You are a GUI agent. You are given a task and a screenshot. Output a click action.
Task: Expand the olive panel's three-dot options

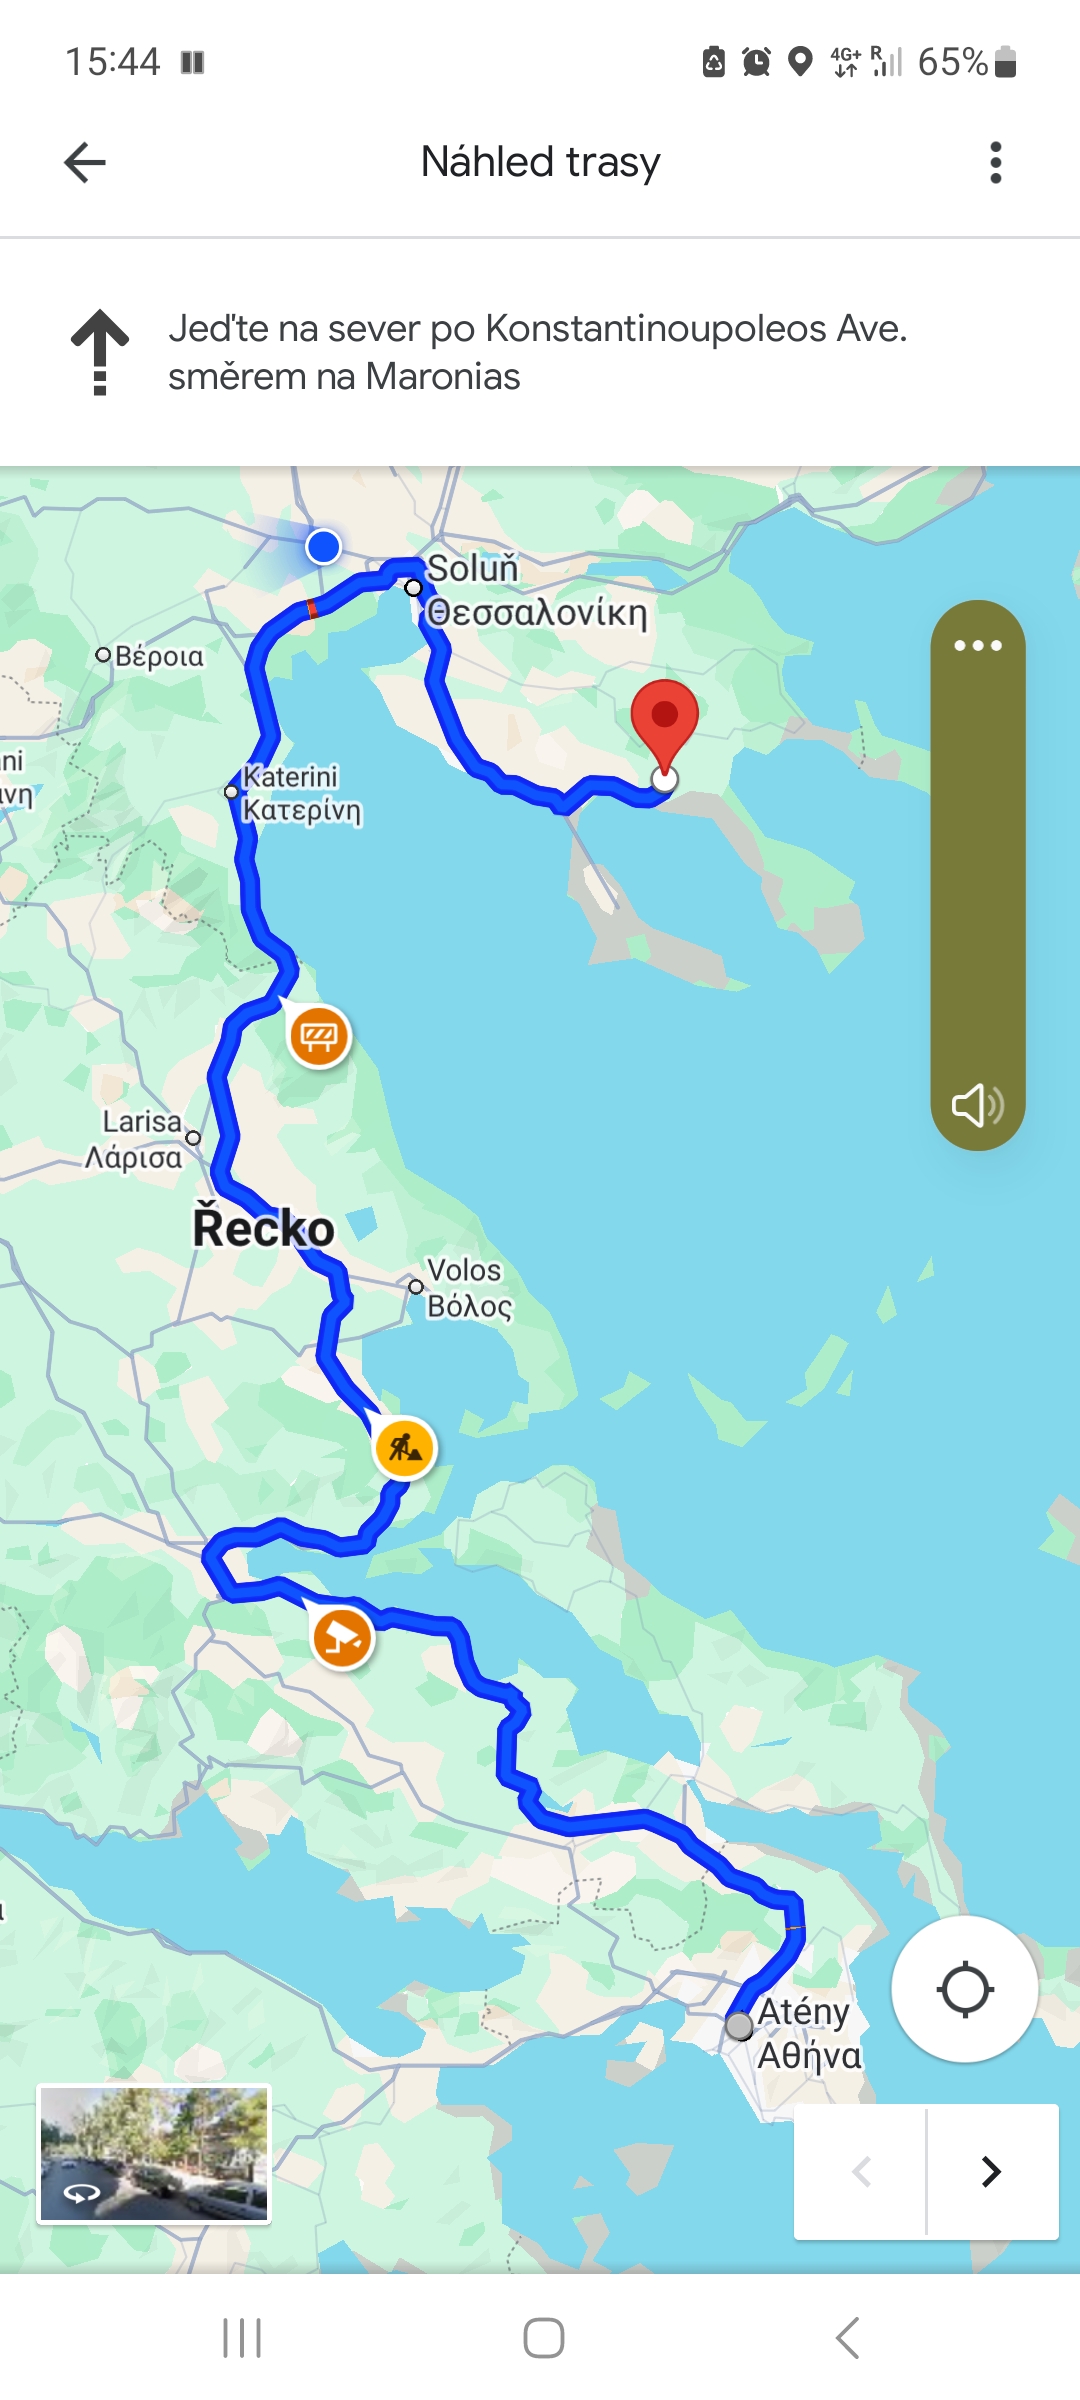point(977,645)
